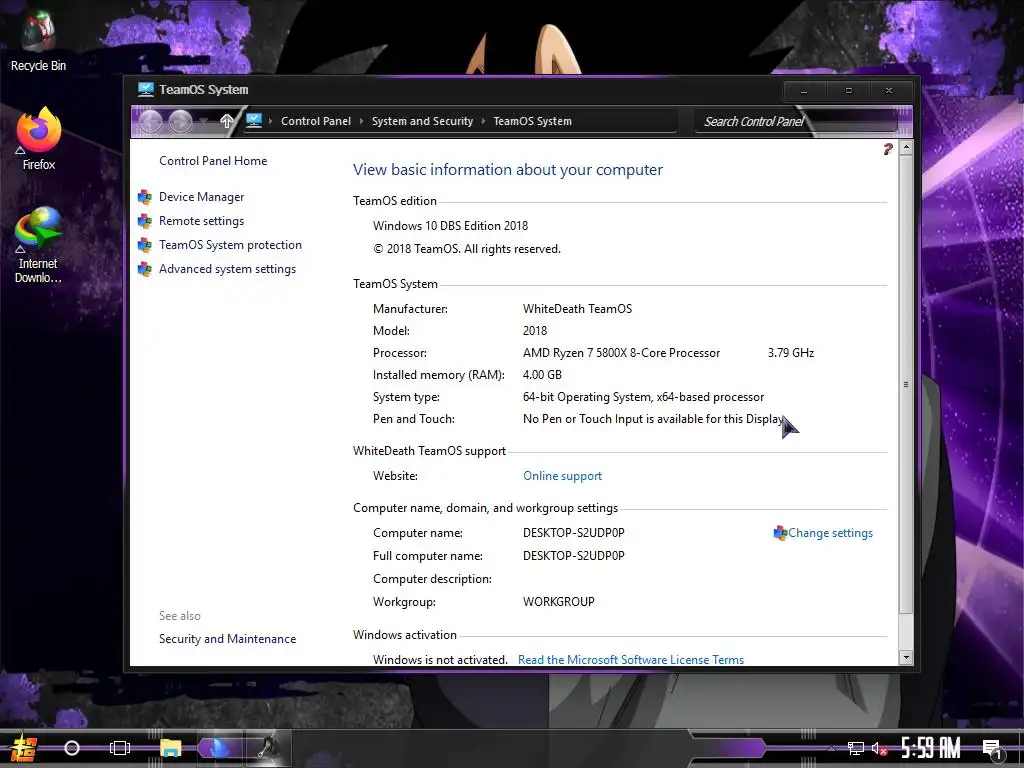Viewport: 1024px width, 768px height.
Task: Open the Action Center notification icon
Action: point(993,749)
